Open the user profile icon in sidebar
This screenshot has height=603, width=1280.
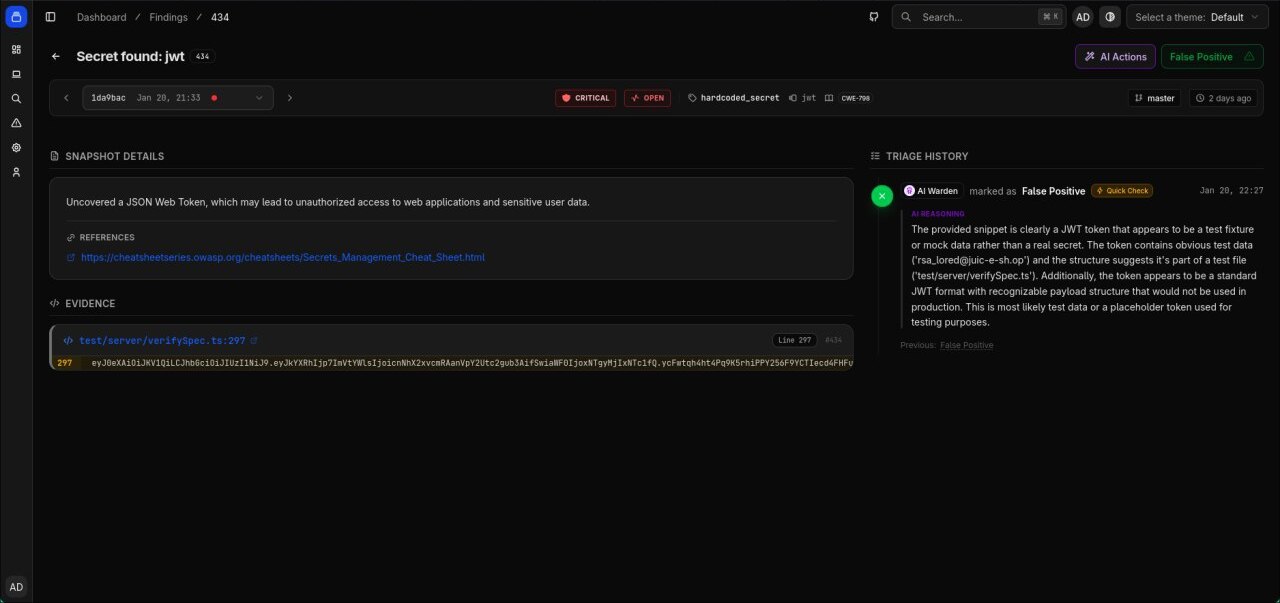click(15, 172)
